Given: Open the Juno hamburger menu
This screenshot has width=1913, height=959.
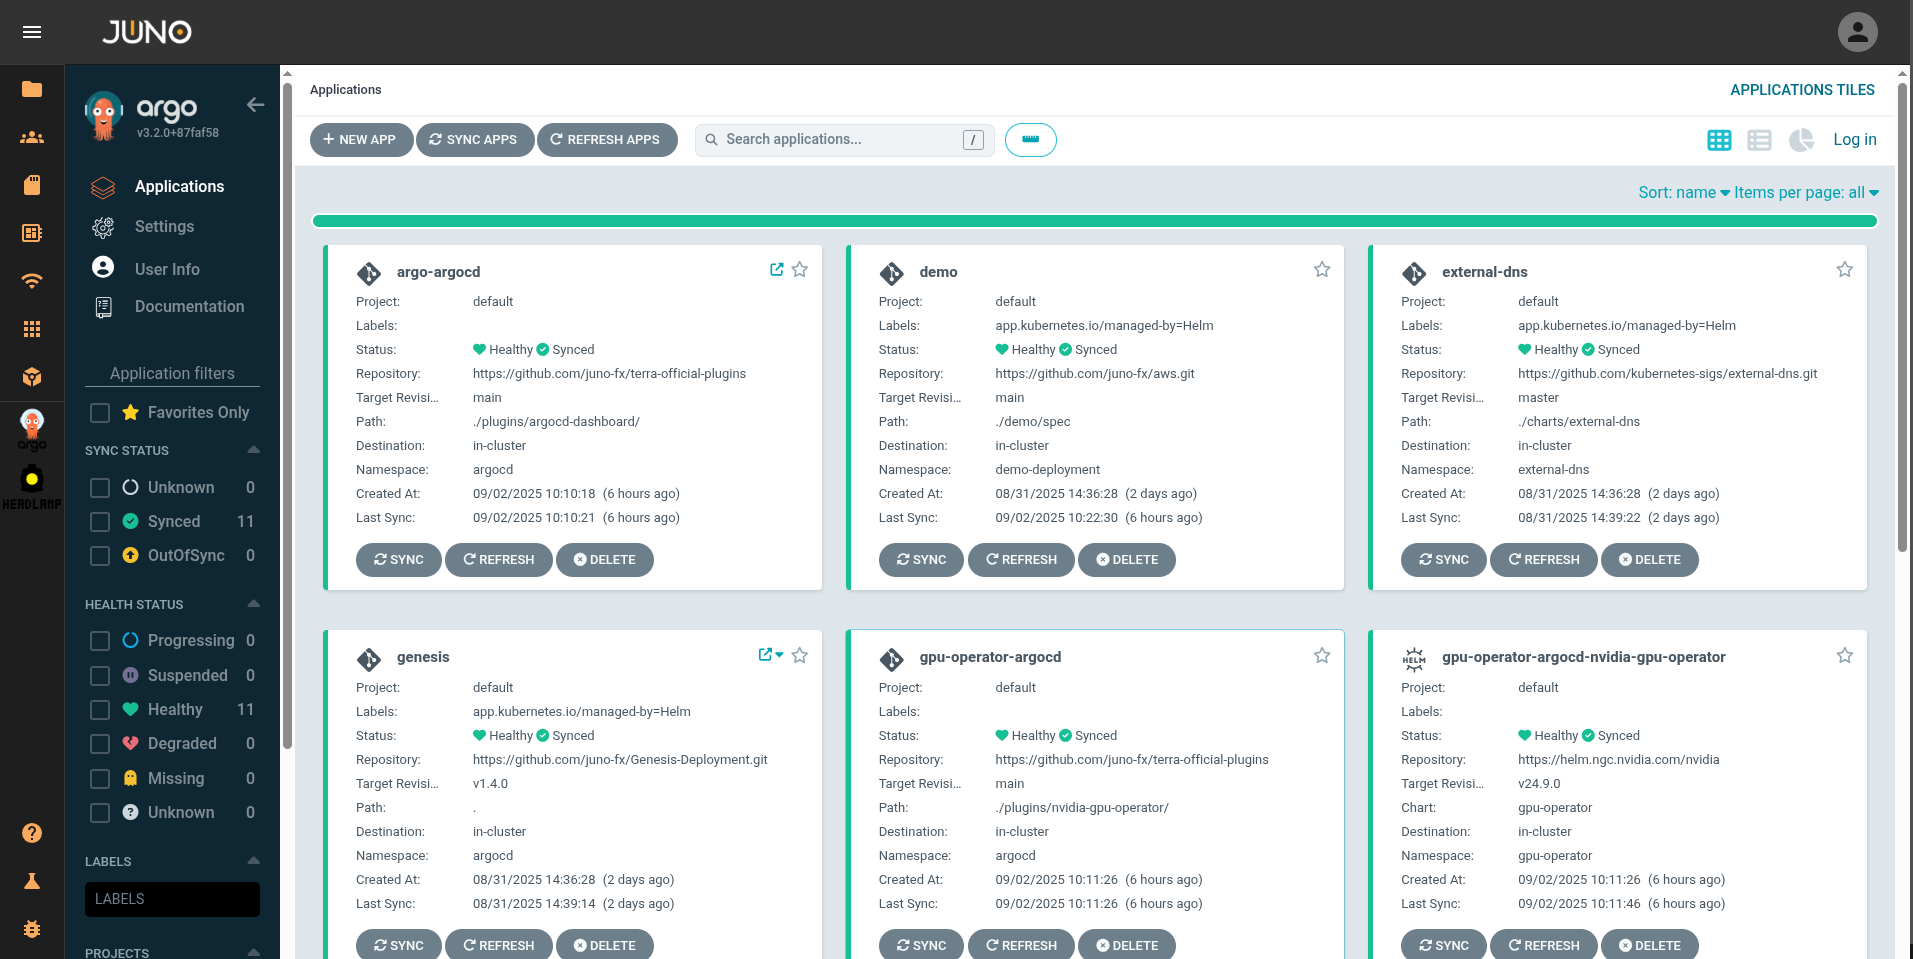Looking at the screenshot, I should coord(32,32).
